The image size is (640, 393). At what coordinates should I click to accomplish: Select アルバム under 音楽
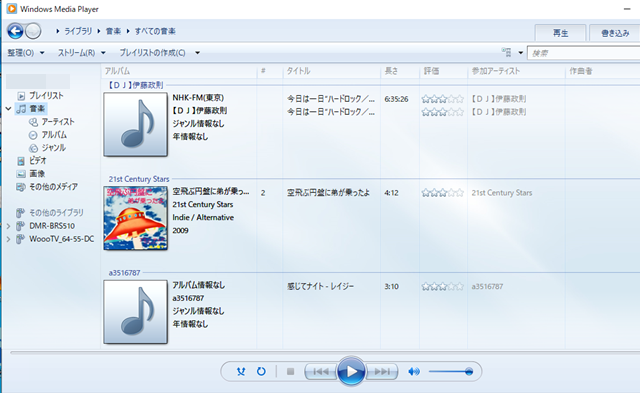[x=54, y=135]
